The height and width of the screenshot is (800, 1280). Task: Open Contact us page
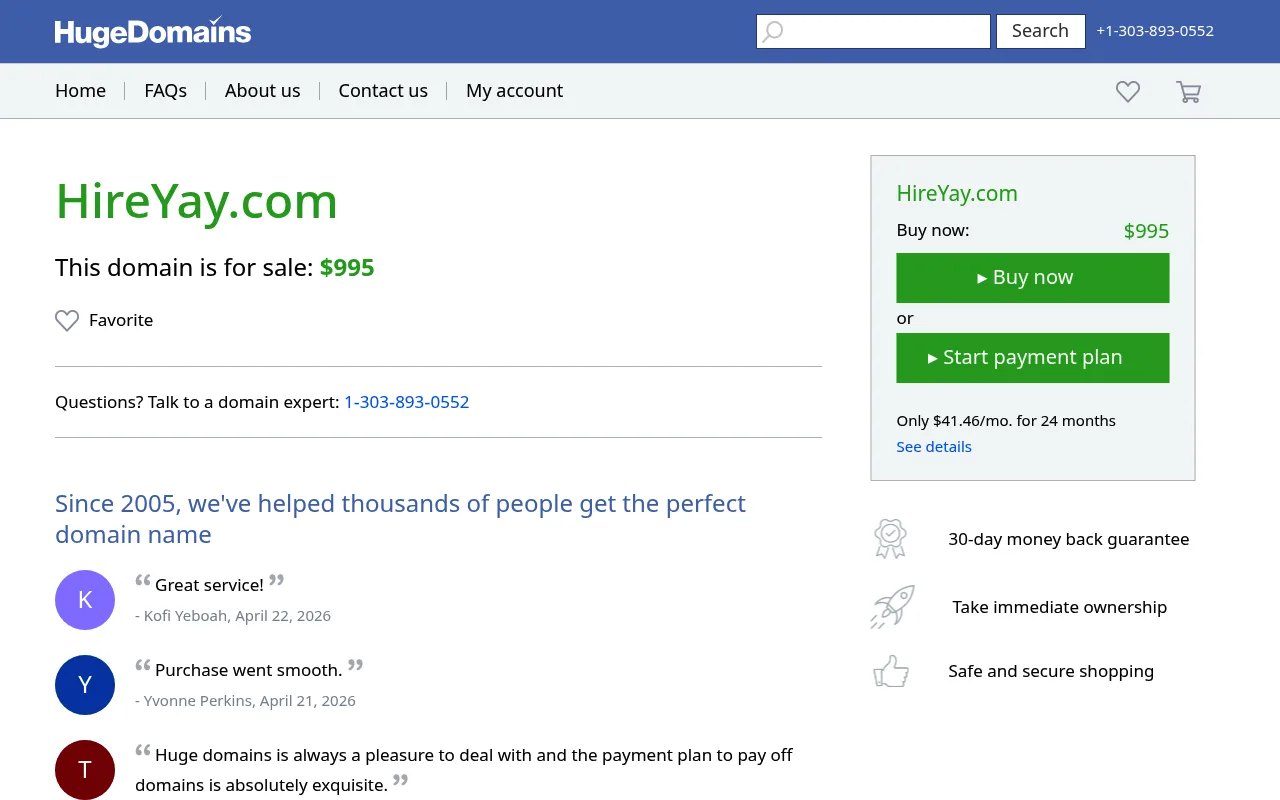click(383, 91)
